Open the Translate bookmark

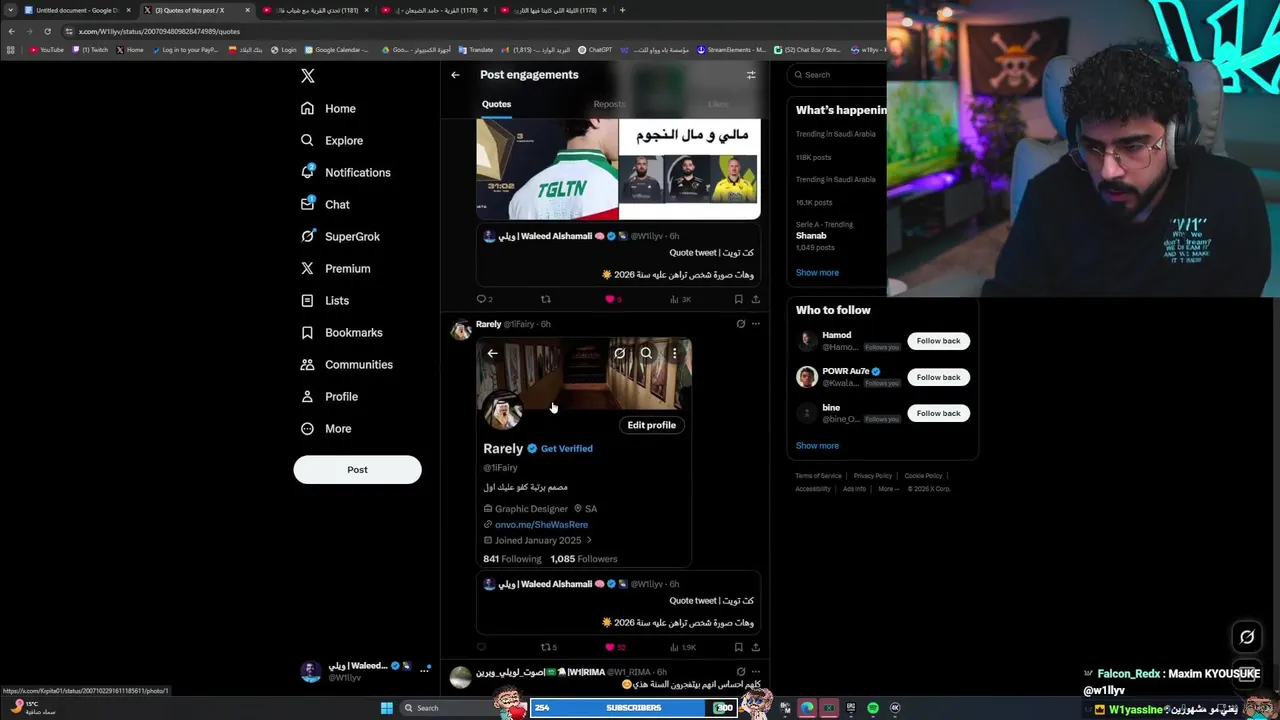476,49
